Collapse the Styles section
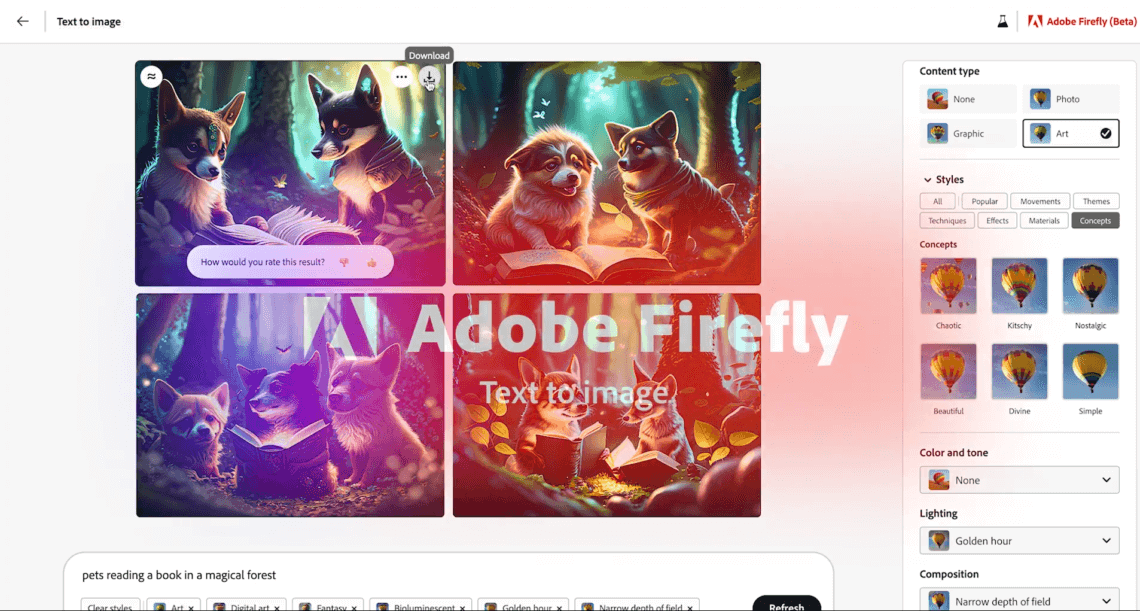 pyautogui.click(x=928, y=180)
